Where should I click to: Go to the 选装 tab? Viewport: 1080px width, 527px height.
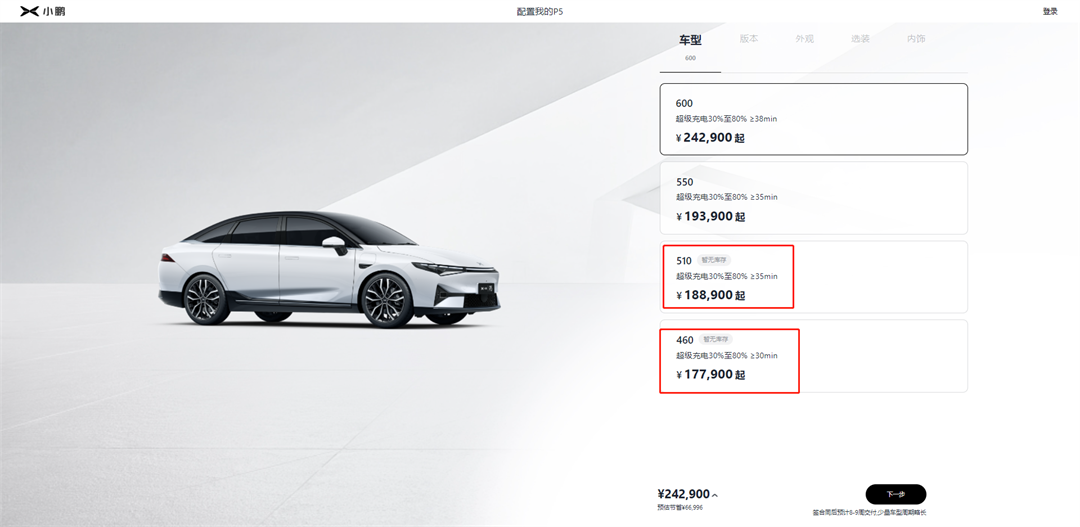point(860,39)
